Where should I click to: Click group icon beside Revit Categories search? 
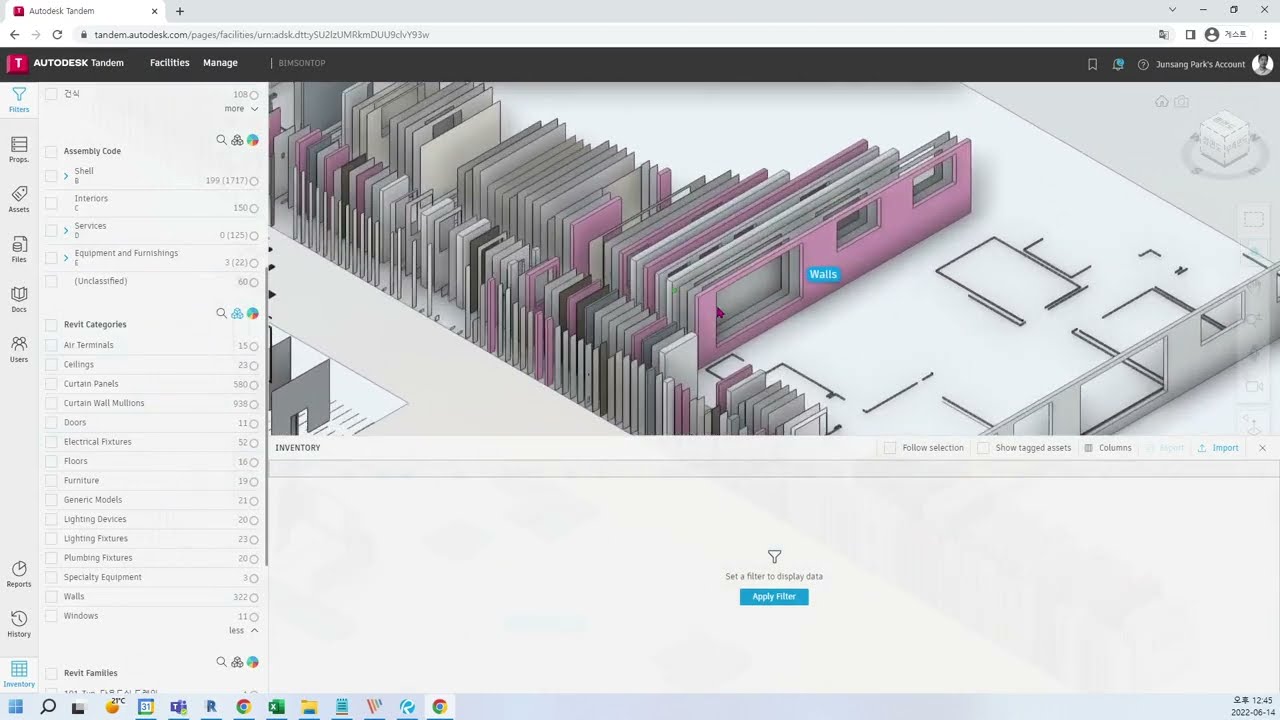pos(237,313)
